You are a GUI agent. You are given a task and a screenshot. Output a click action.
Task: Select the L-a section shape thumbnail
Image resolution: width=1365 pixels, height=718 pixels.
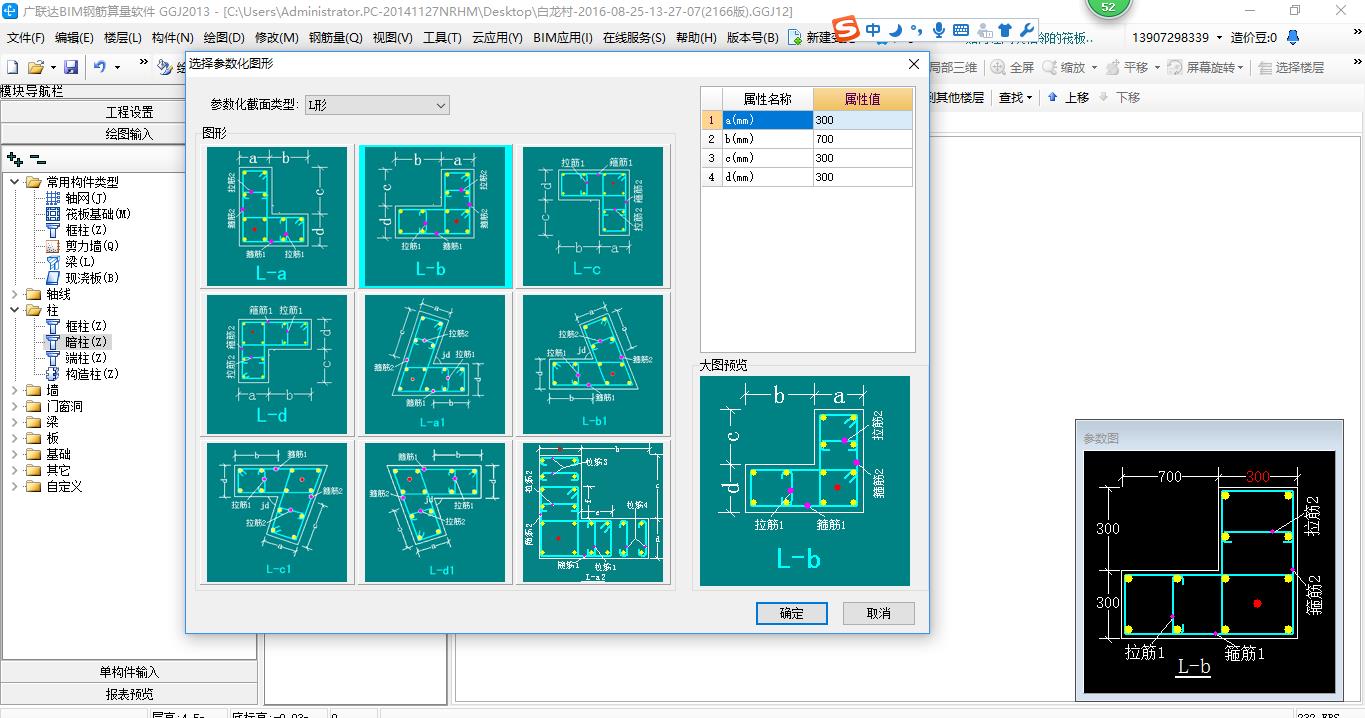(x=277, y=216)
